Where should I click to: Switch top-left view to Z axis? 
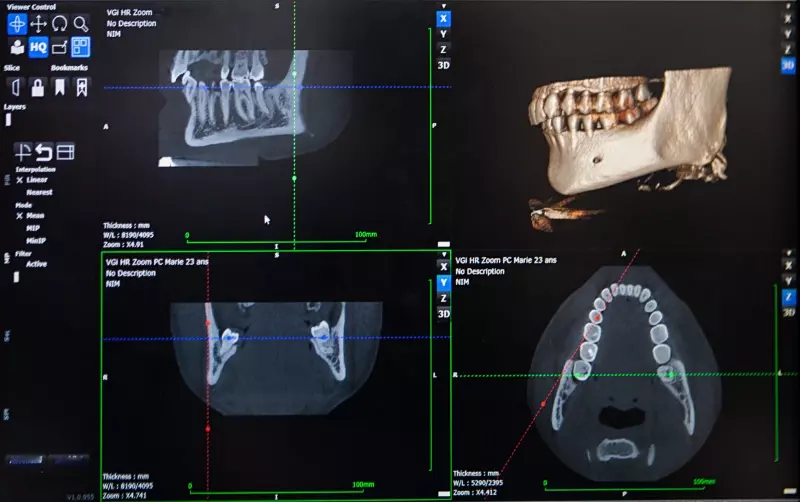443,49
